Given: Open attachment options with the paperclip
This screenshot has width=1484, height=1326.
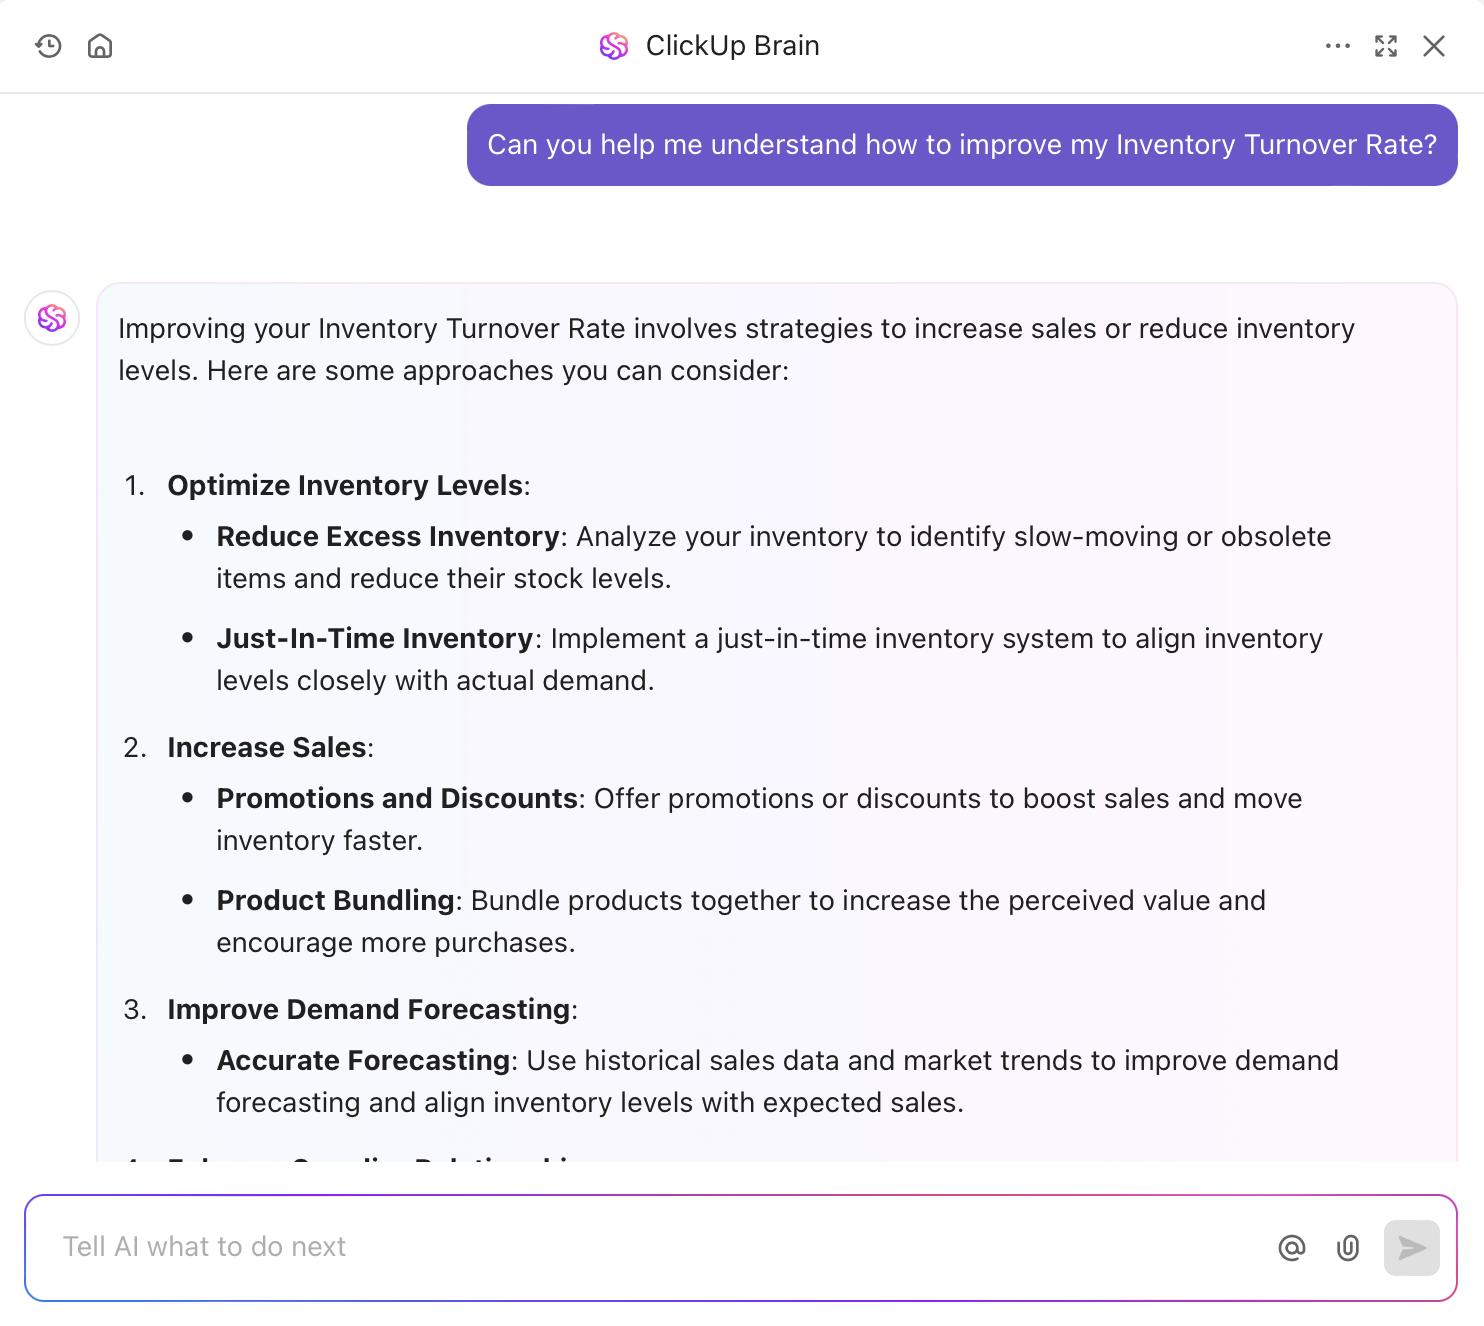Looking at the screenshot, I should coord(1347,1248).
